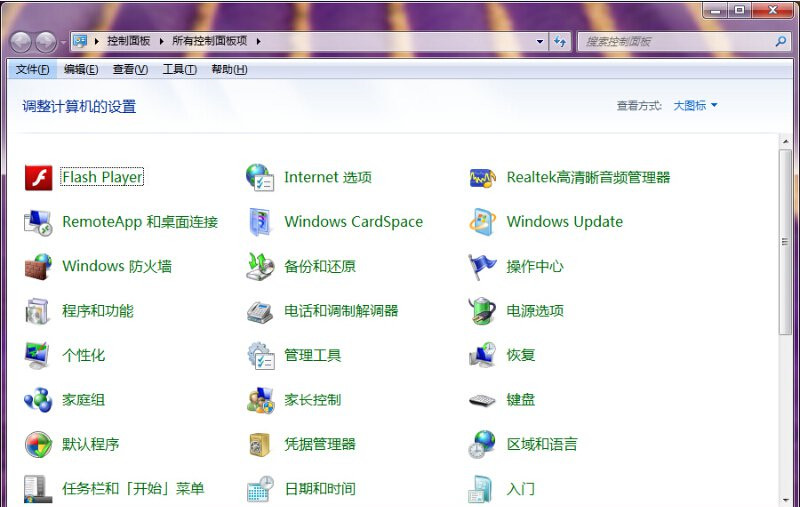Click the back navigation arrow button
800x507 pixels.
click(20, 41)
